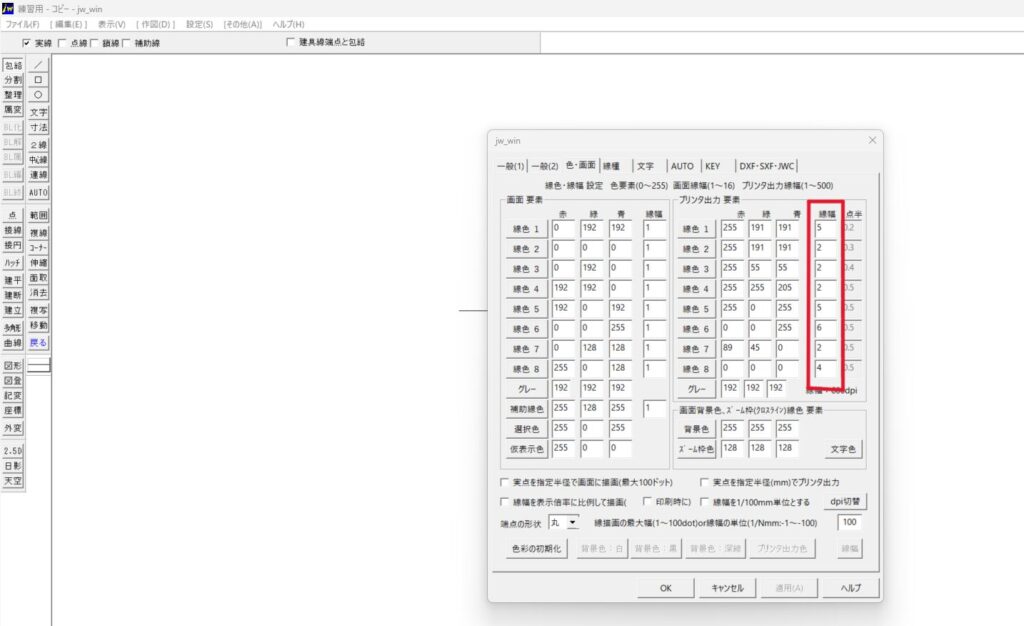Choose the 寸法 dimension tool
Image resolution: width=1024 pixels, height=626 pixels.
[x=38, y=128]
